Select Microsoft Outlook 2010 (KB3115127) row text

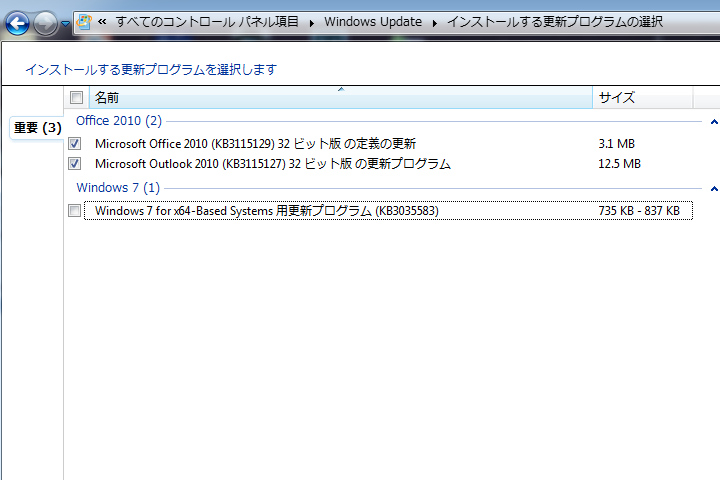click(273, 164)
